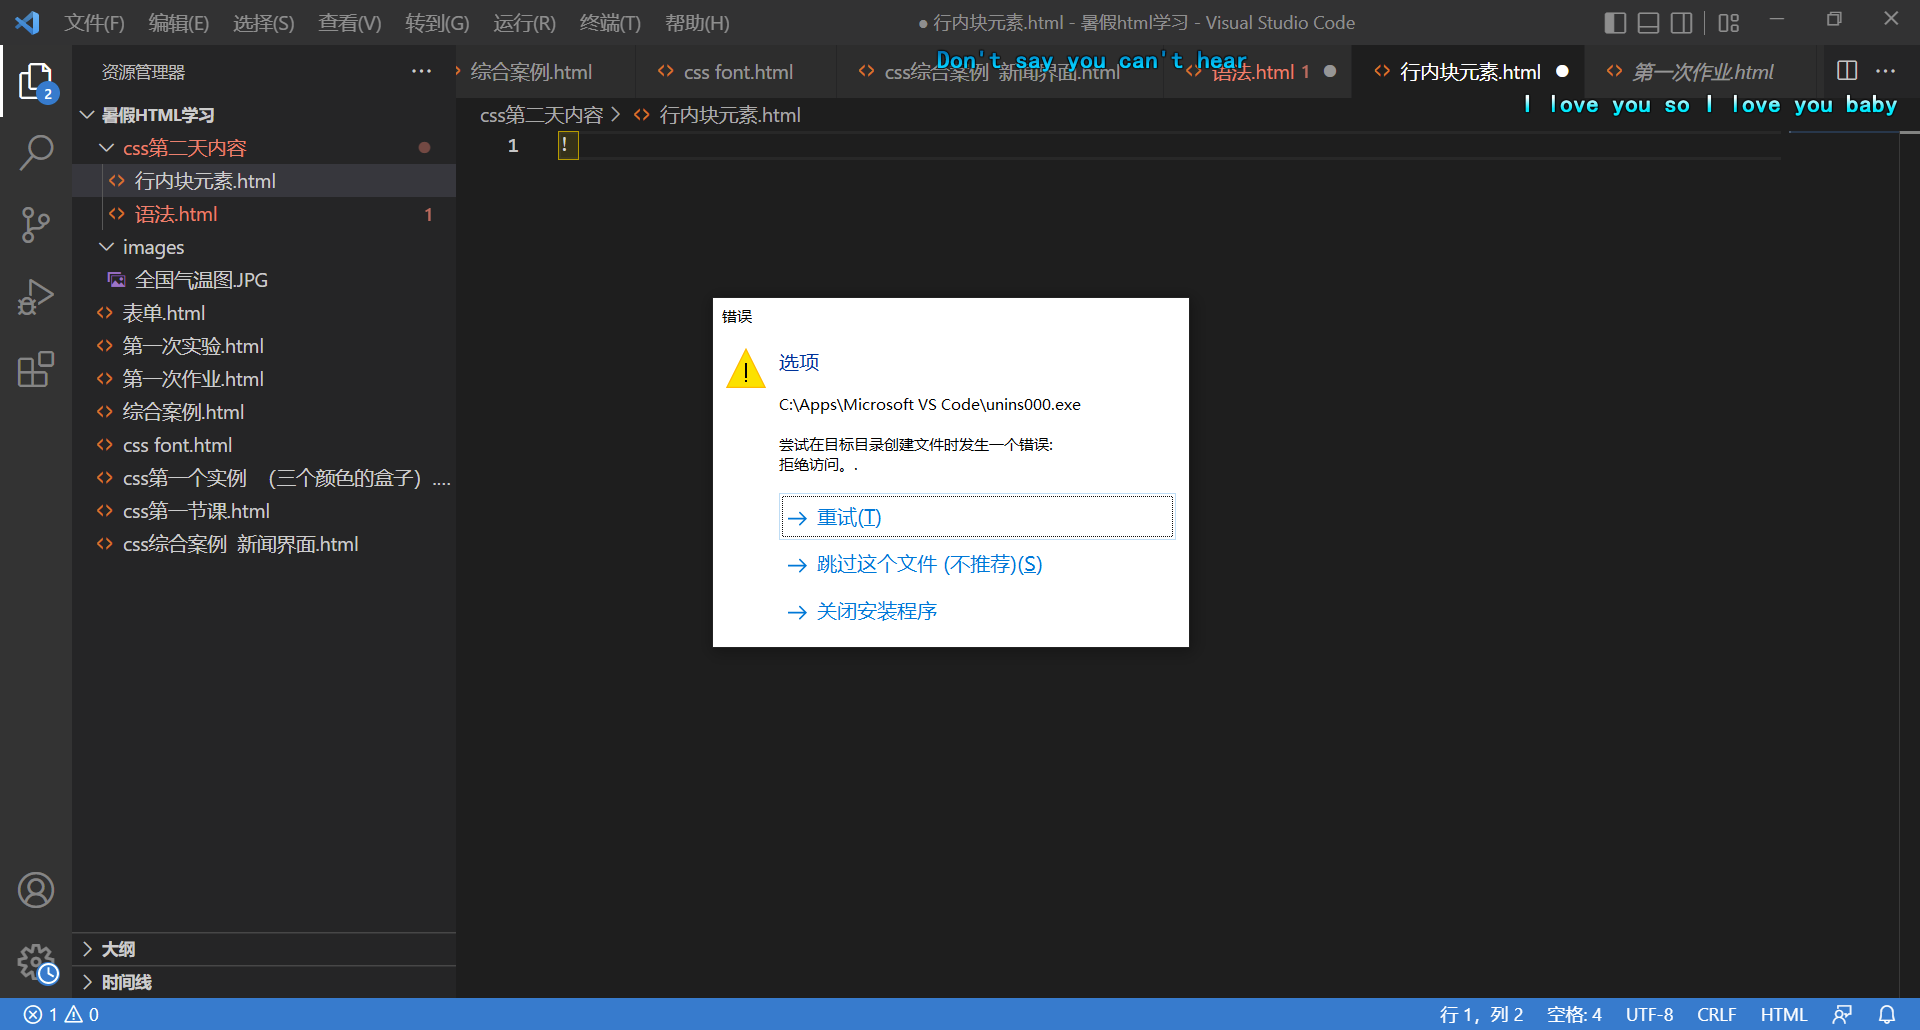Open the 终端(T) menu
Screen dimensions: 1920x1030
tap(609, 23)
